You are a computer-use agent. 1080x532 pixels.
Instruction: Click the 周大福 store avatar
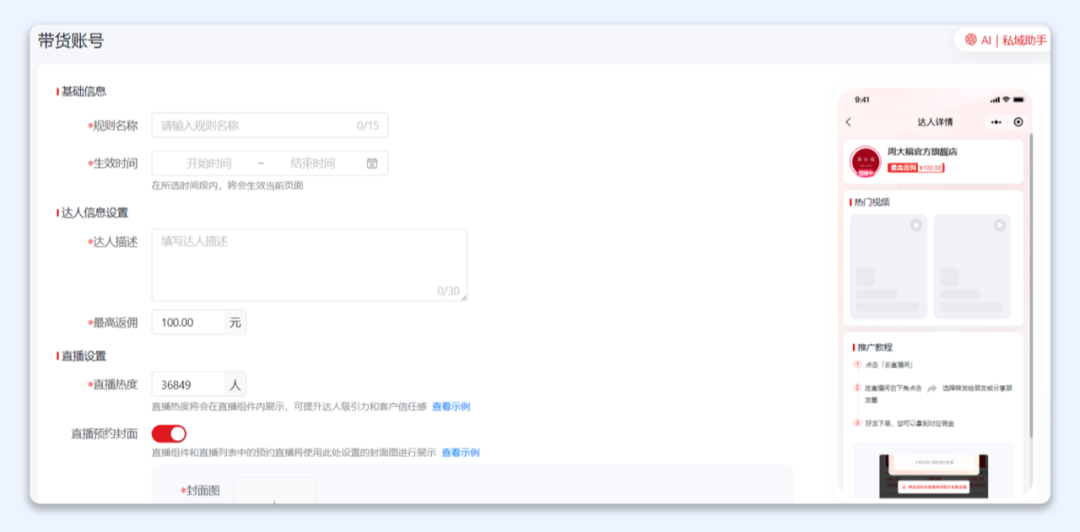[864, 161]
